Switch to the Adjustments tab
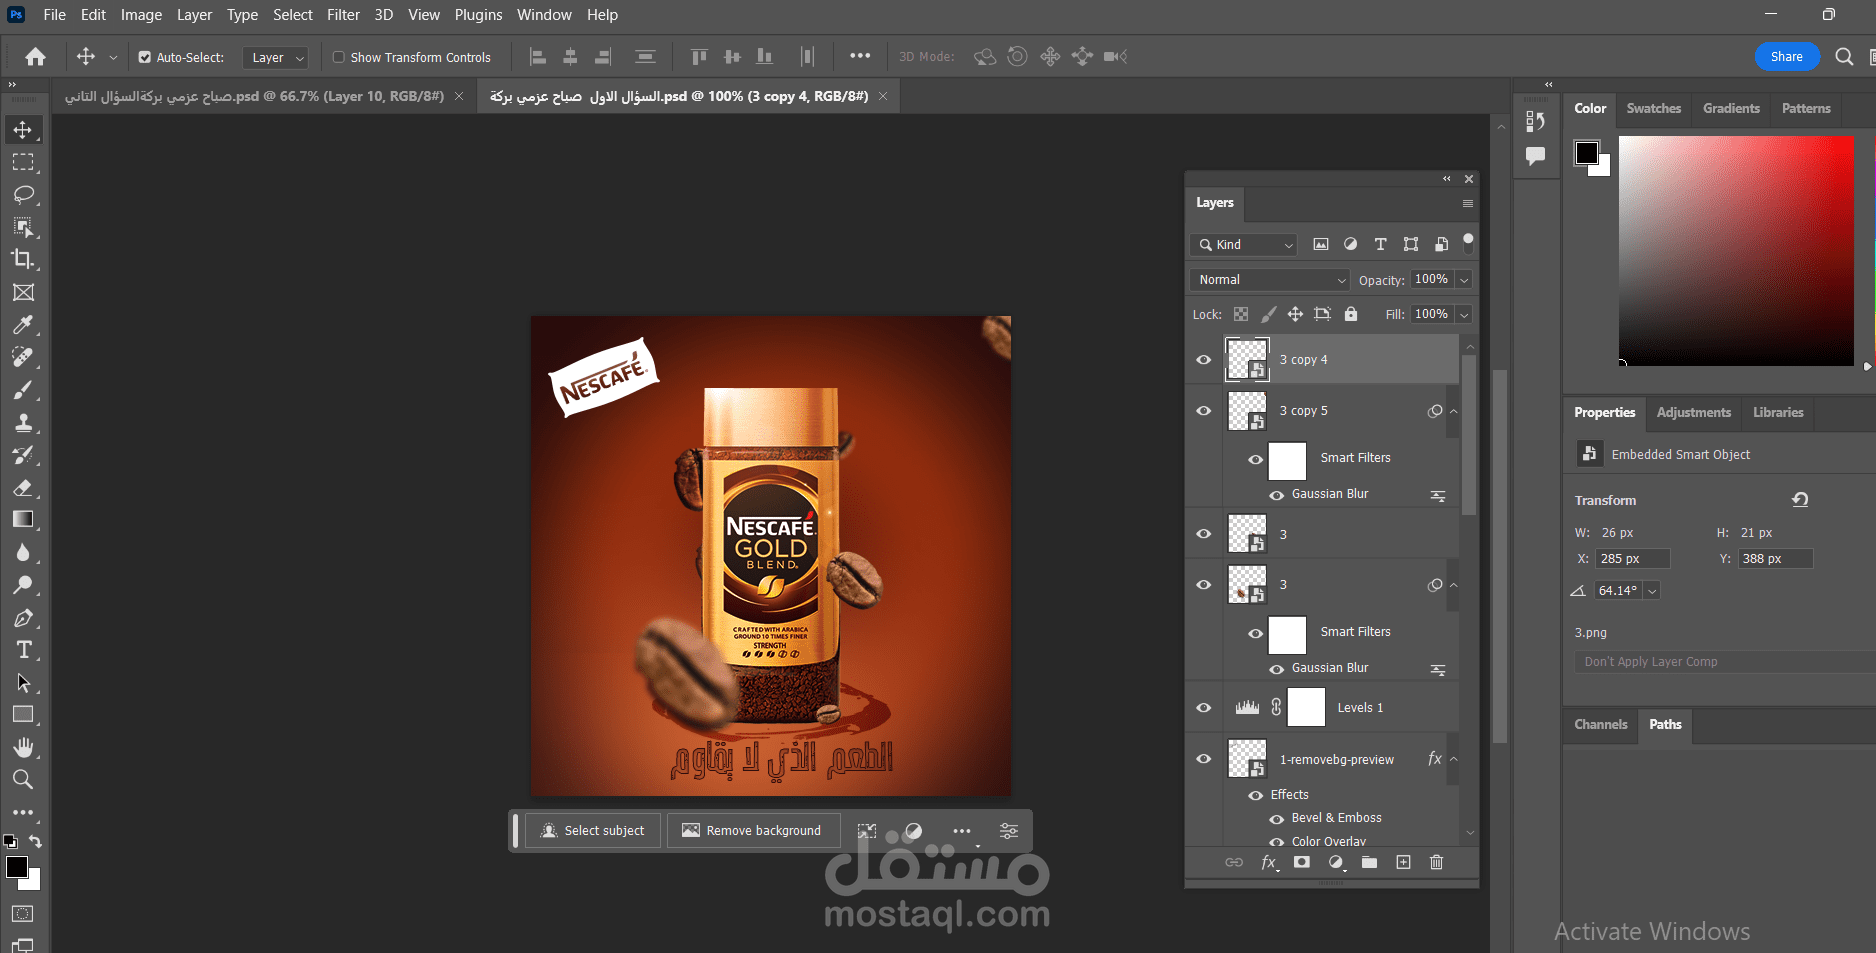This screenshot has height=953, width=1876. [x=1693, y=412]
